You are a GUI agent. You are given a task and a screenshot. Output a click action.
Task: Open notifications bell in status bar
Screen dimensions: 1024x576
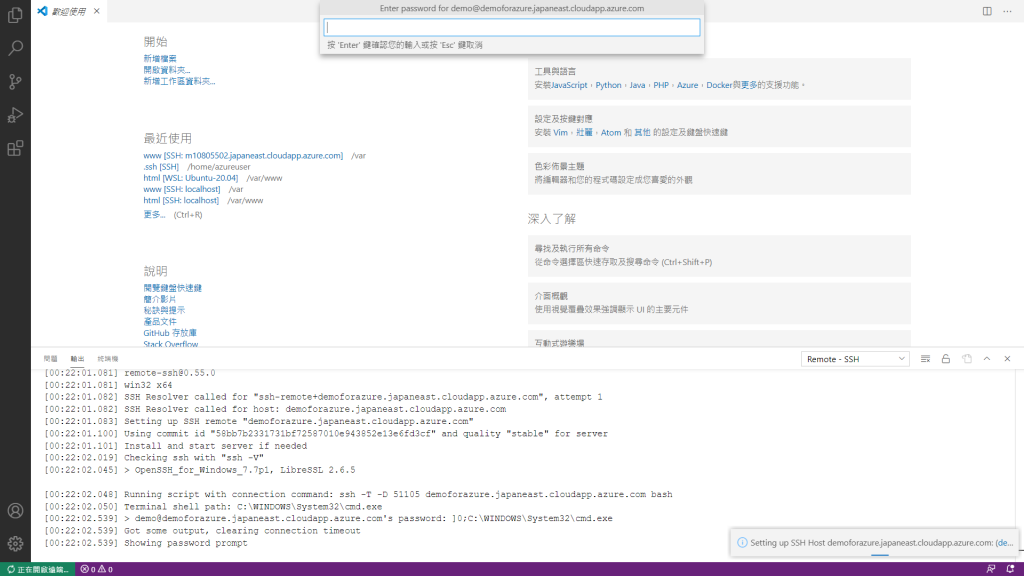1010,569
